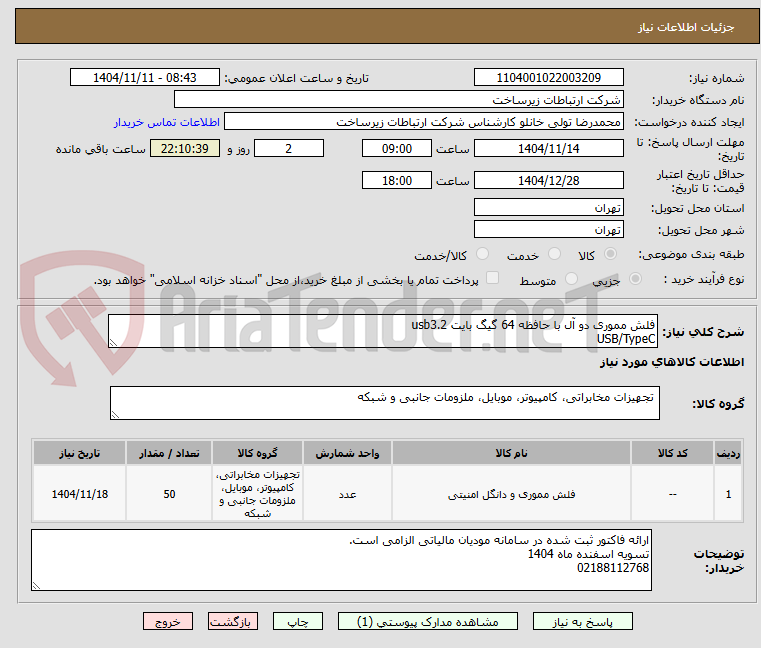Click the response deadline date 1404/11/14
761x648 pixels.
click(548, 149)
